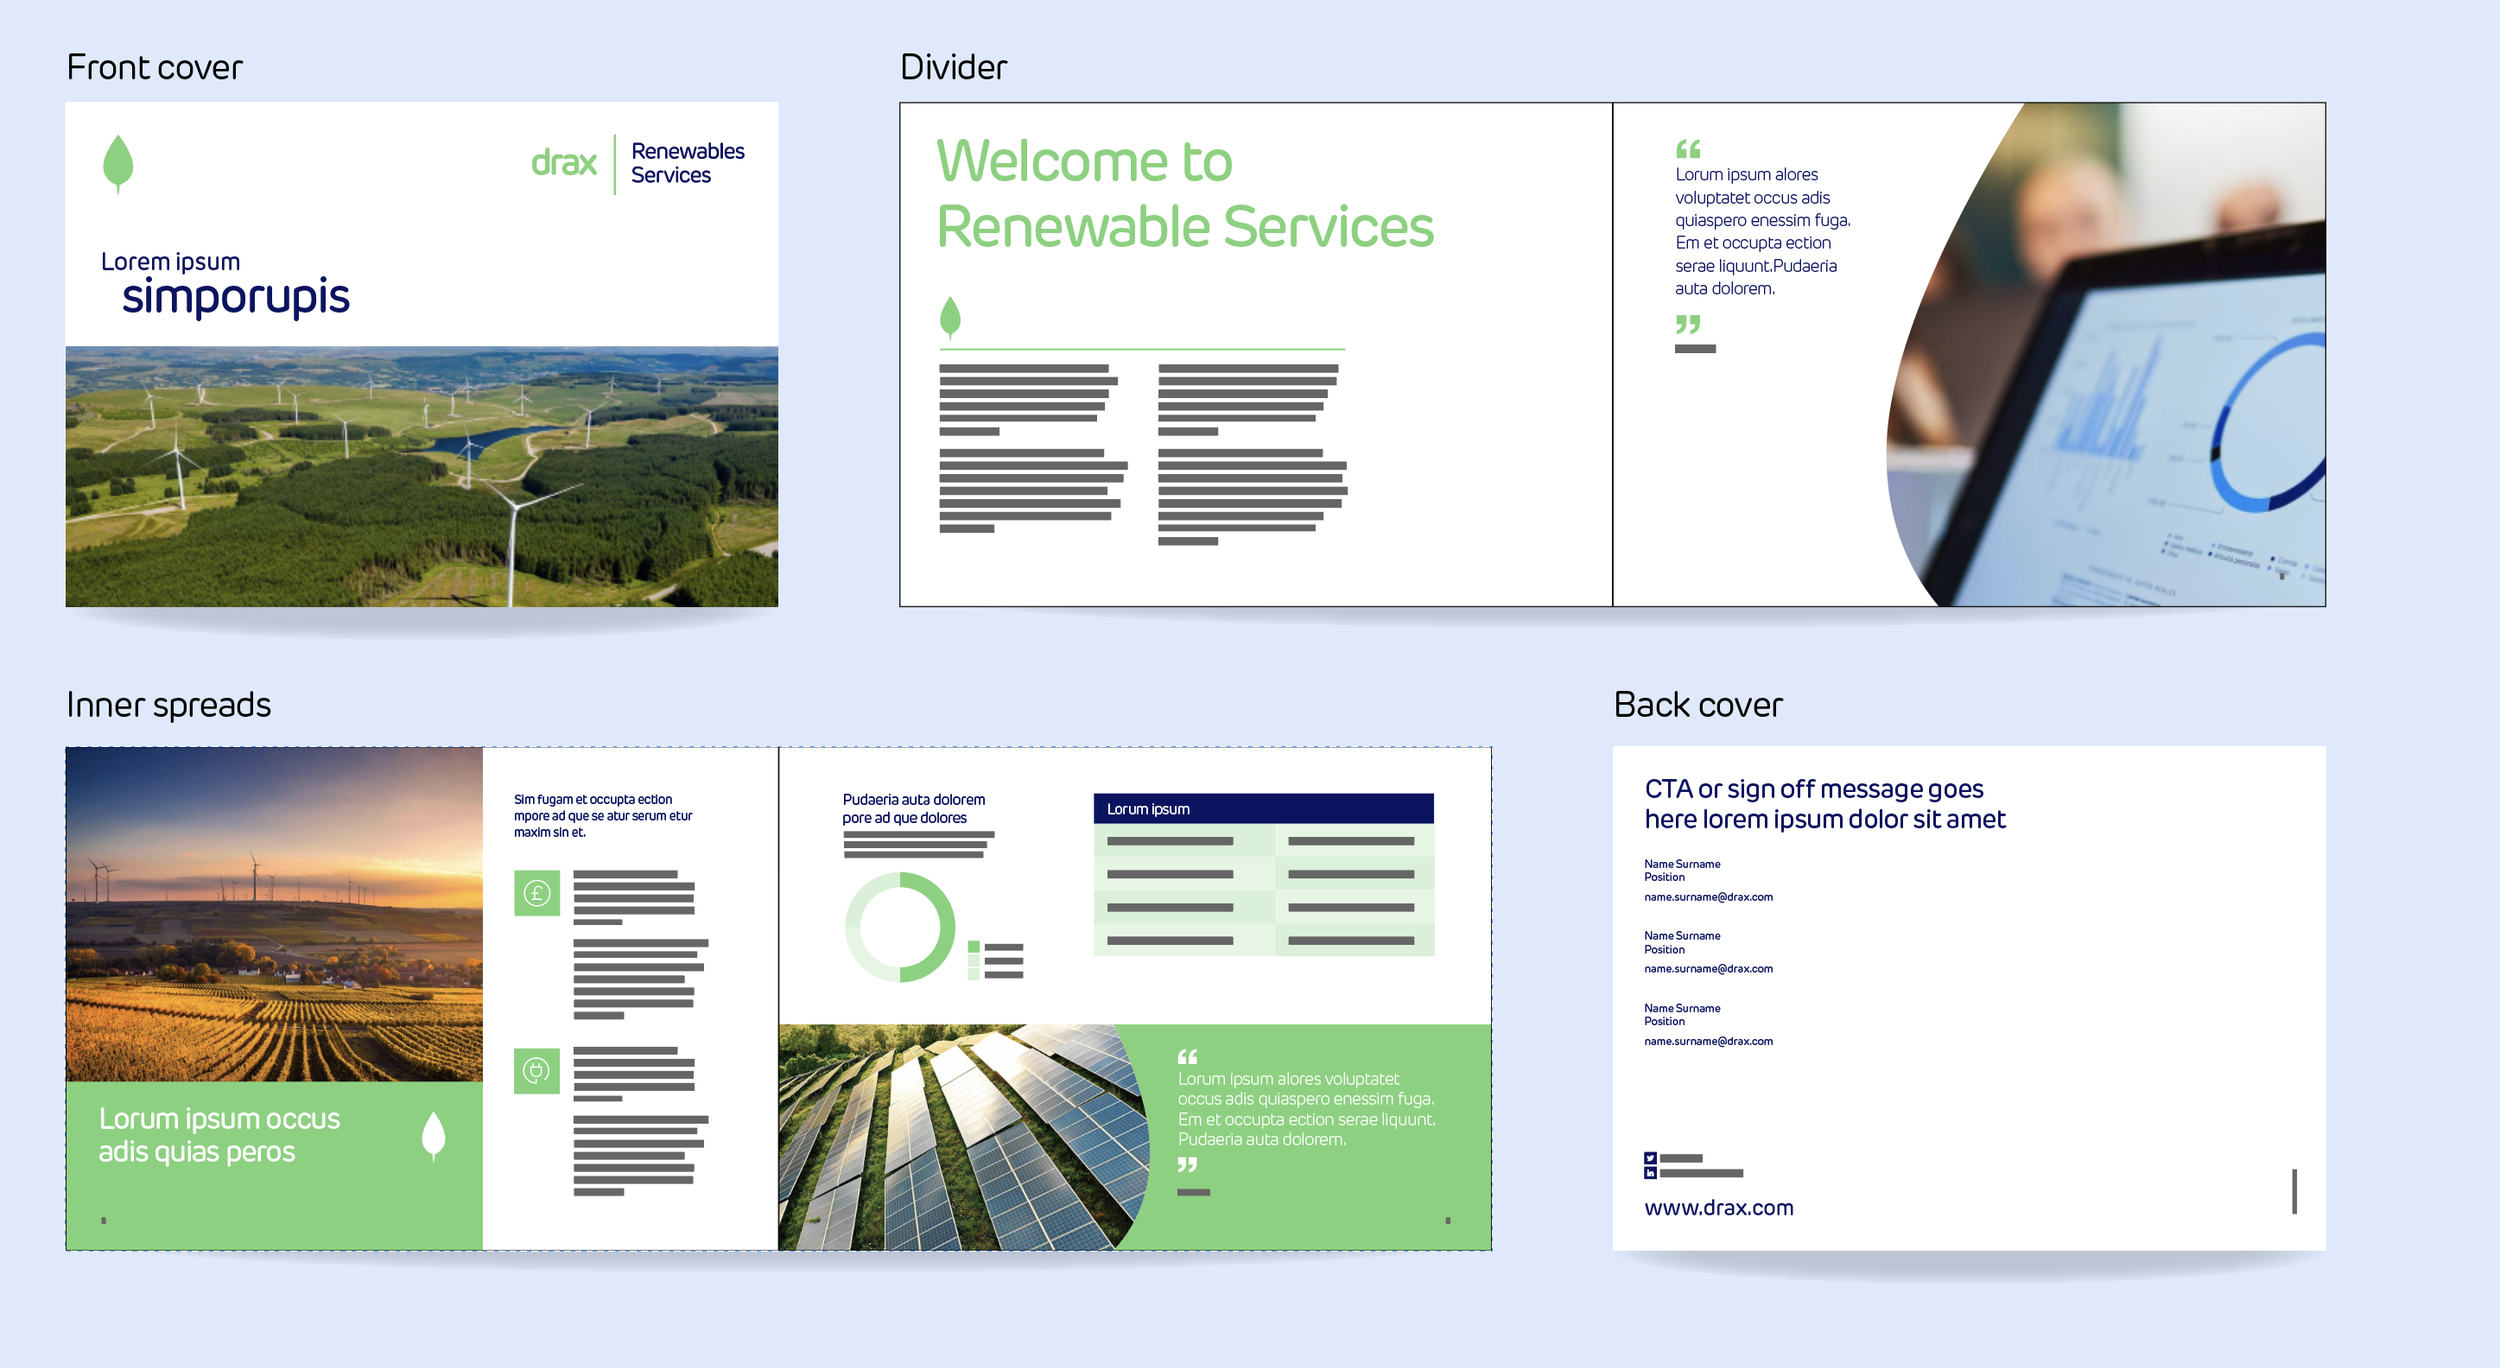This screenshot has height=1368, width=2500.
Task: Click the green leaf icon on front cover
Action: click(x=118, y=163)
